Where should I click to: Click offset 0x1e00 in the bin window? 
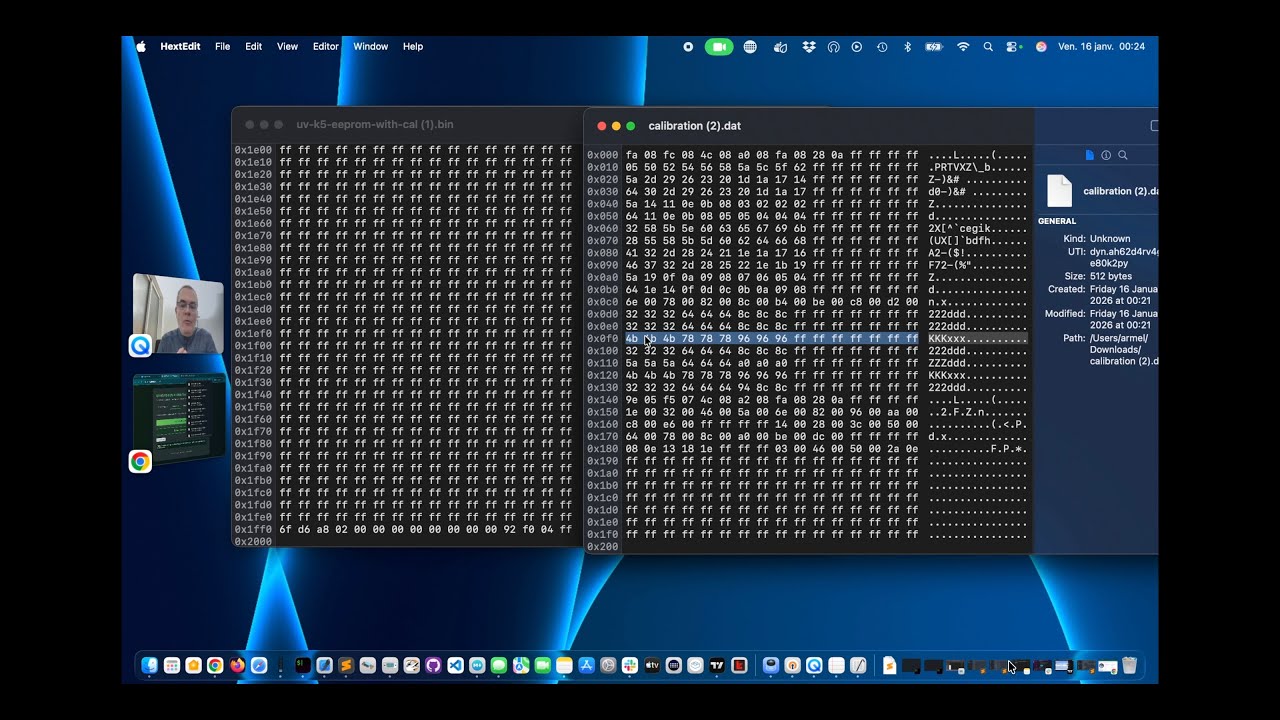tap(253, 150)
